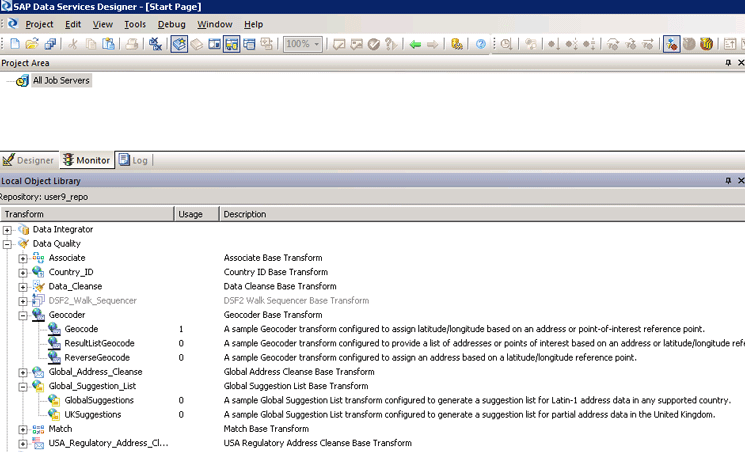Click the Paste toolbar icon
The image size is (745, 452).
coord(108,44)
